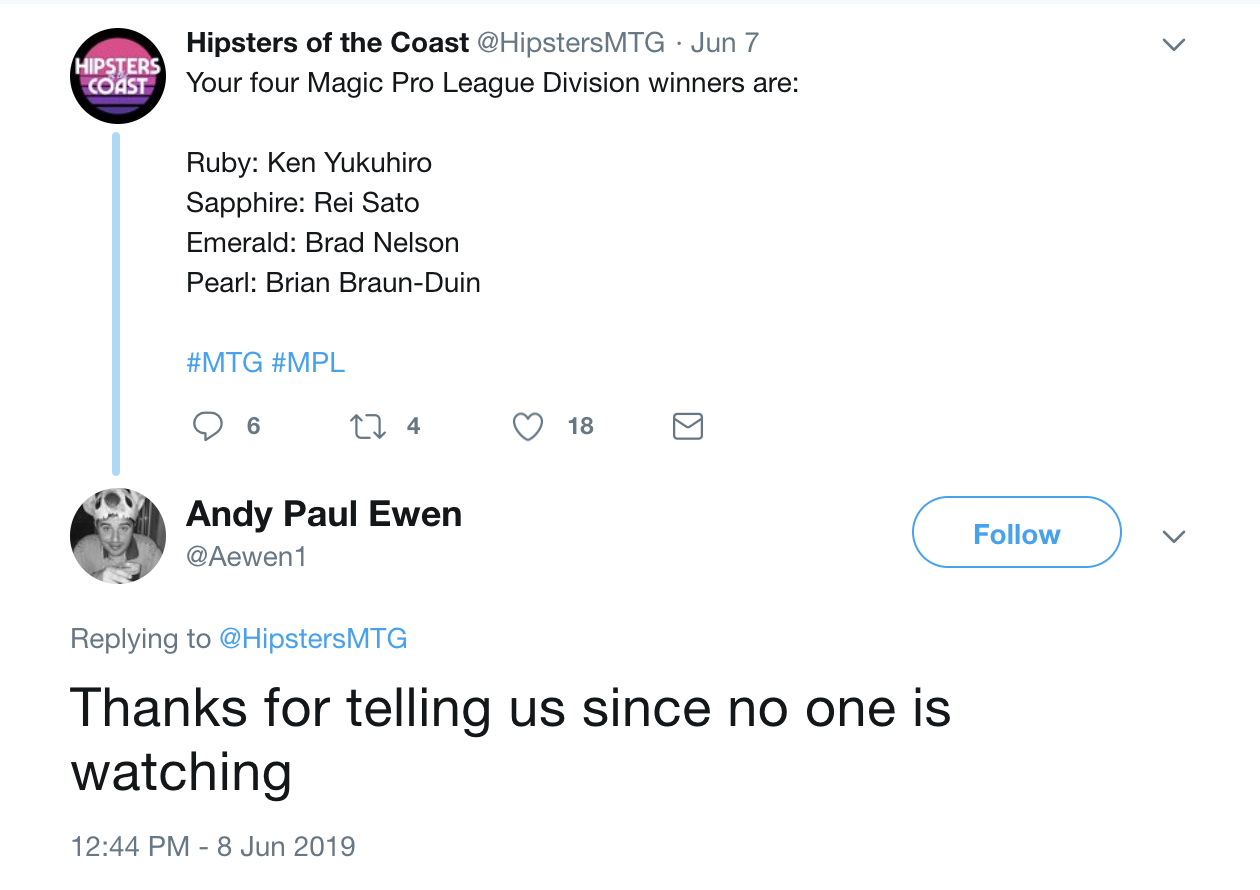Open the #MTG hashtag
Viewport: 1260px width, 890px height.
coord(225,362)
